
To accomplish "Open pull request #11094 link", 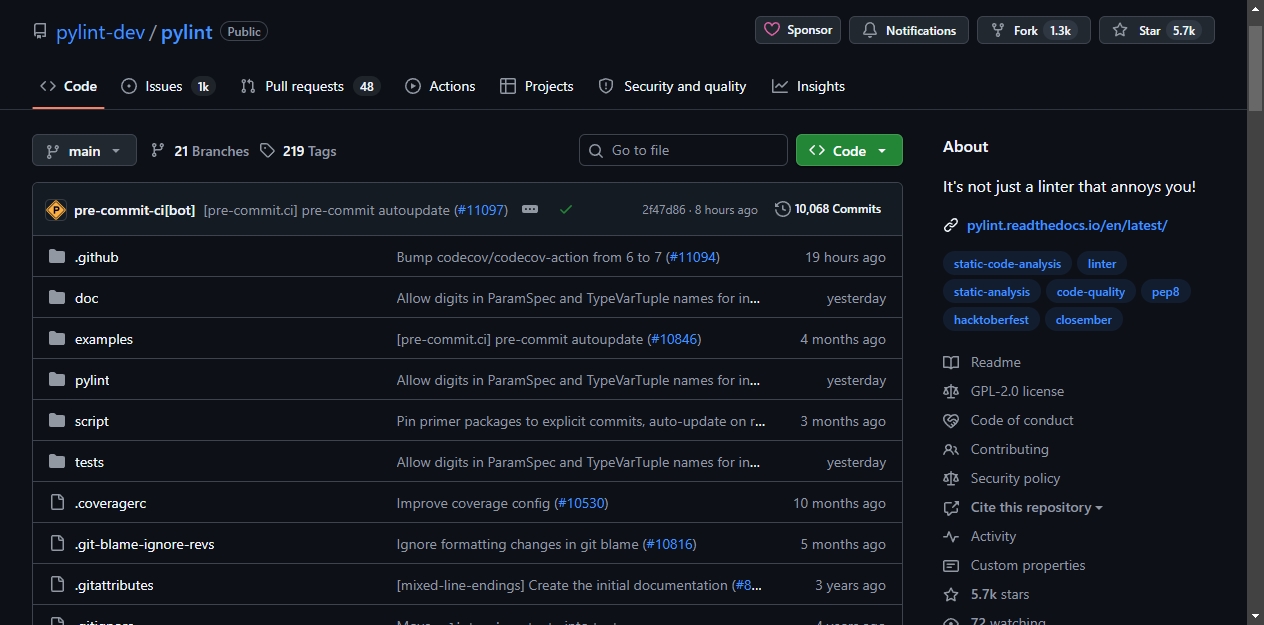I will pos(693,257).
